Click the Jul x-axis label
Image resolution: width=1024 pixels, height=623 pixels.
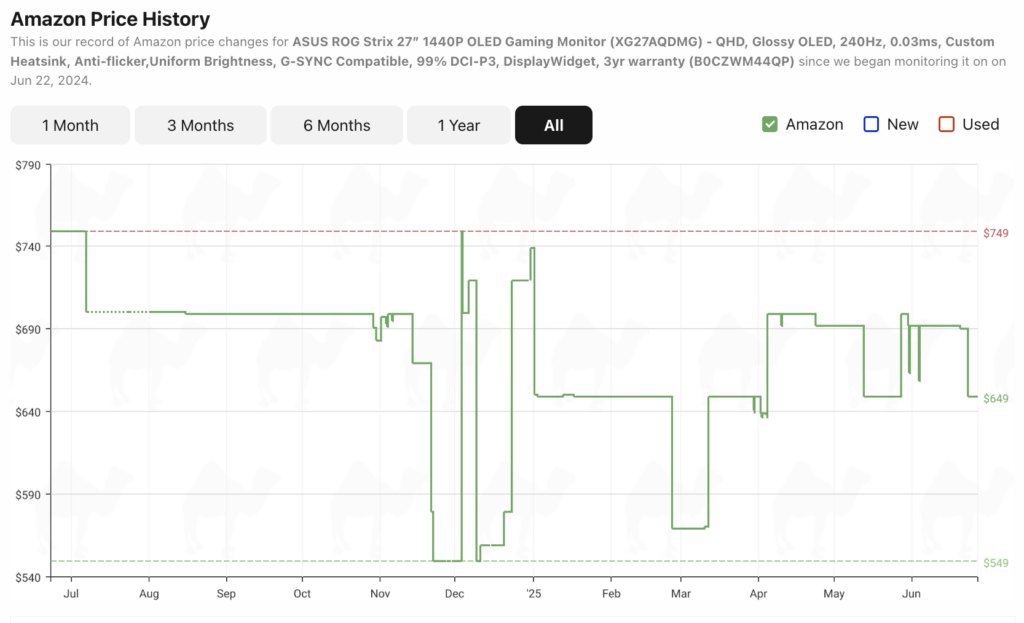coord(71,594)
